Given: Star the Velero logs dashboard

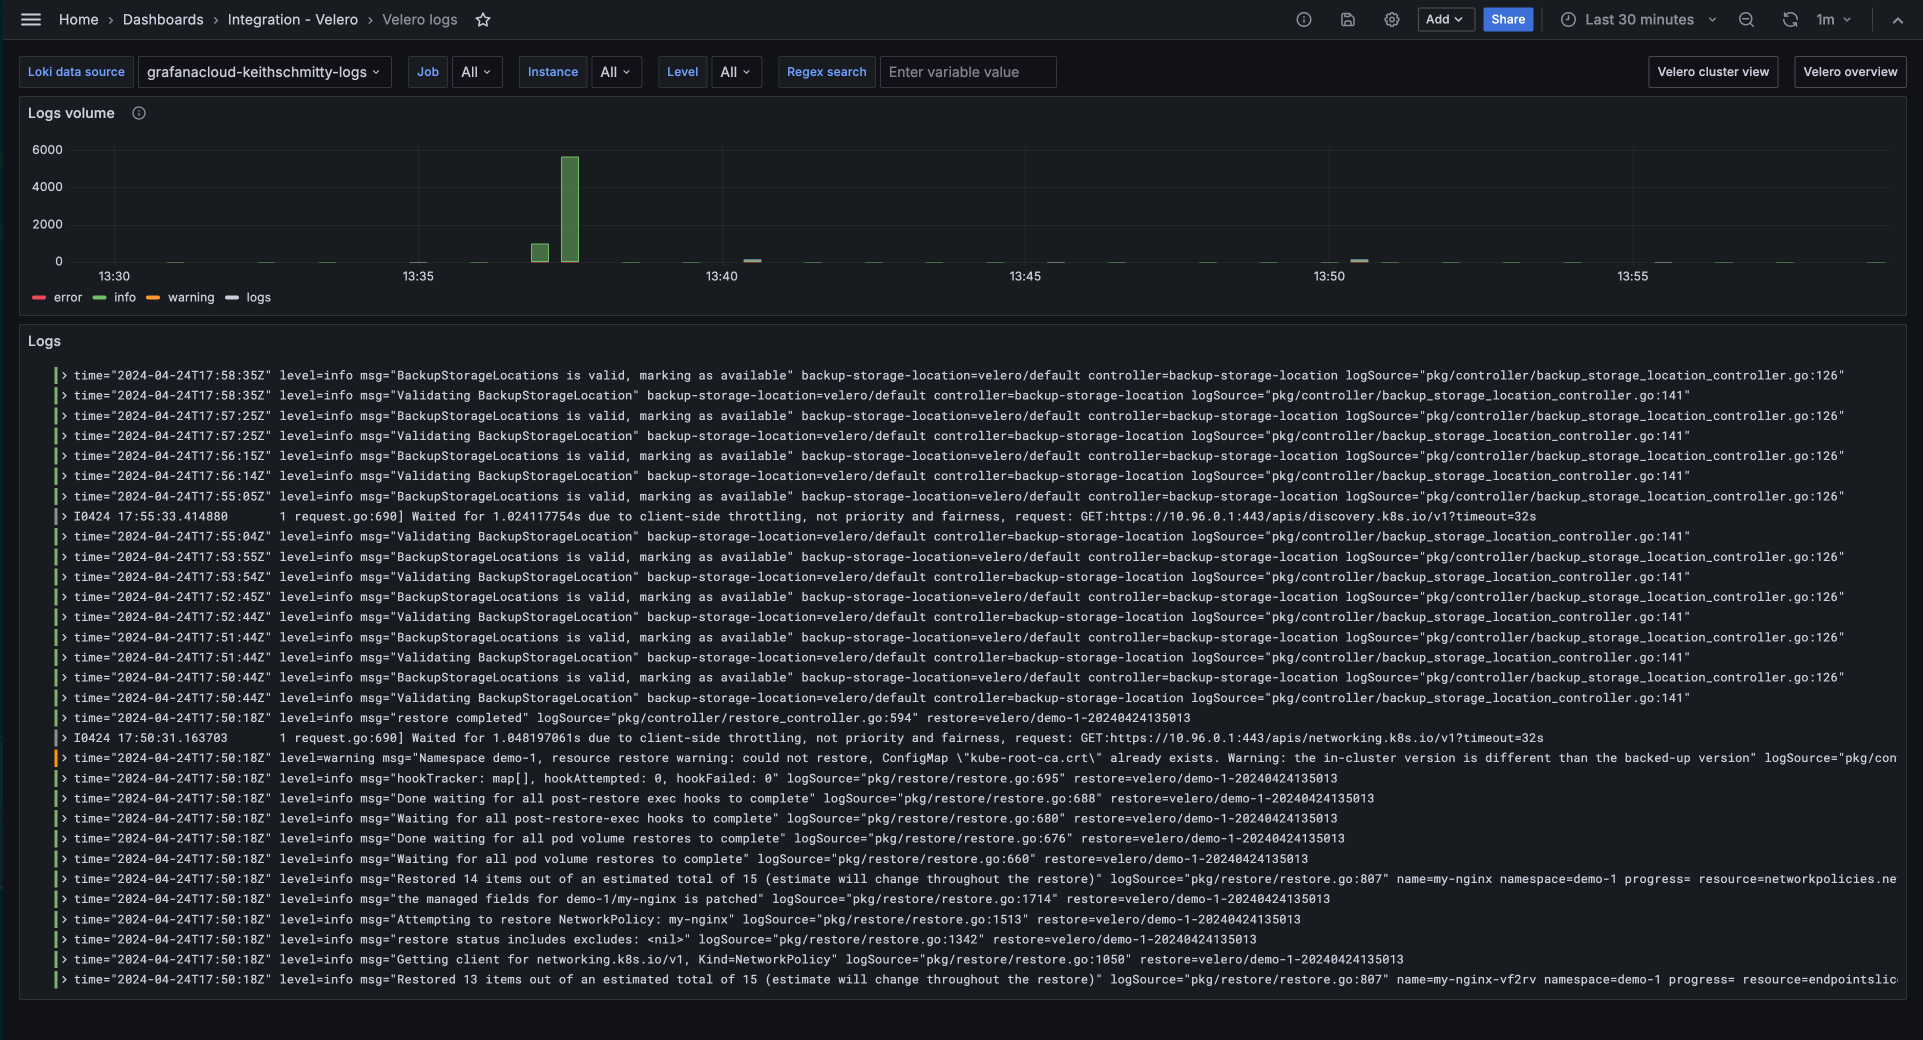Looking at the screenshot, I should coord(483,20).
